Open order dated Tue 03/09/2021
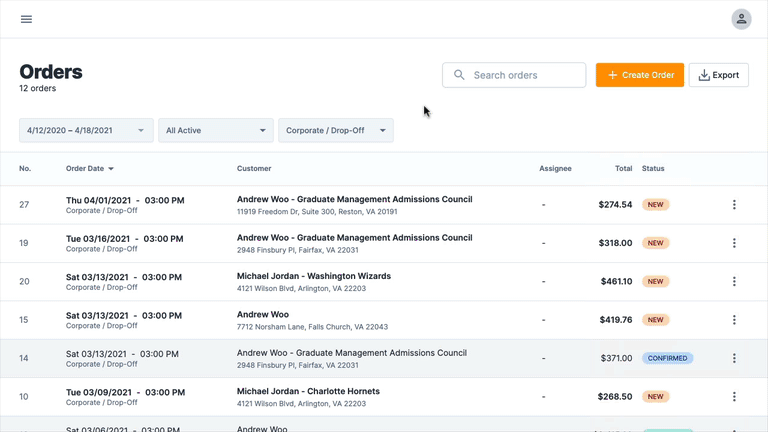 click(x=125, y=392)
